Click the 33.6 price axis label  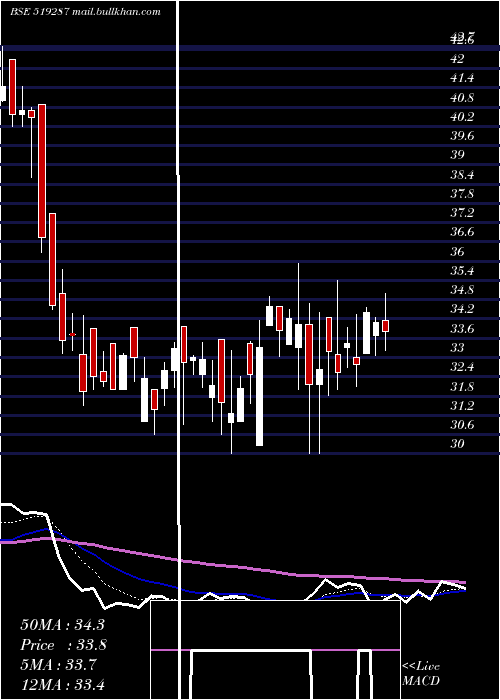[x=462, y=329]
